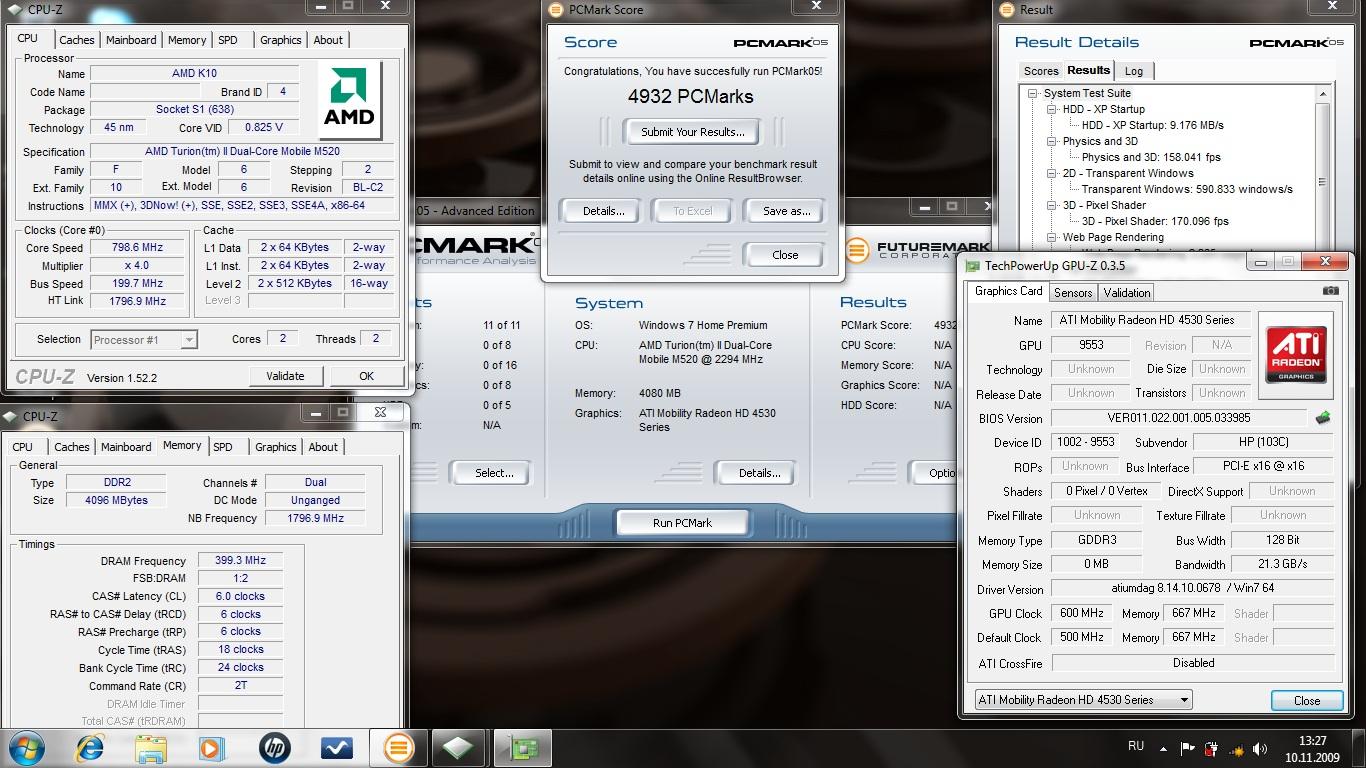Show hidden tray icons arrow
The image size is (1366, 768).
point(1163,747)
